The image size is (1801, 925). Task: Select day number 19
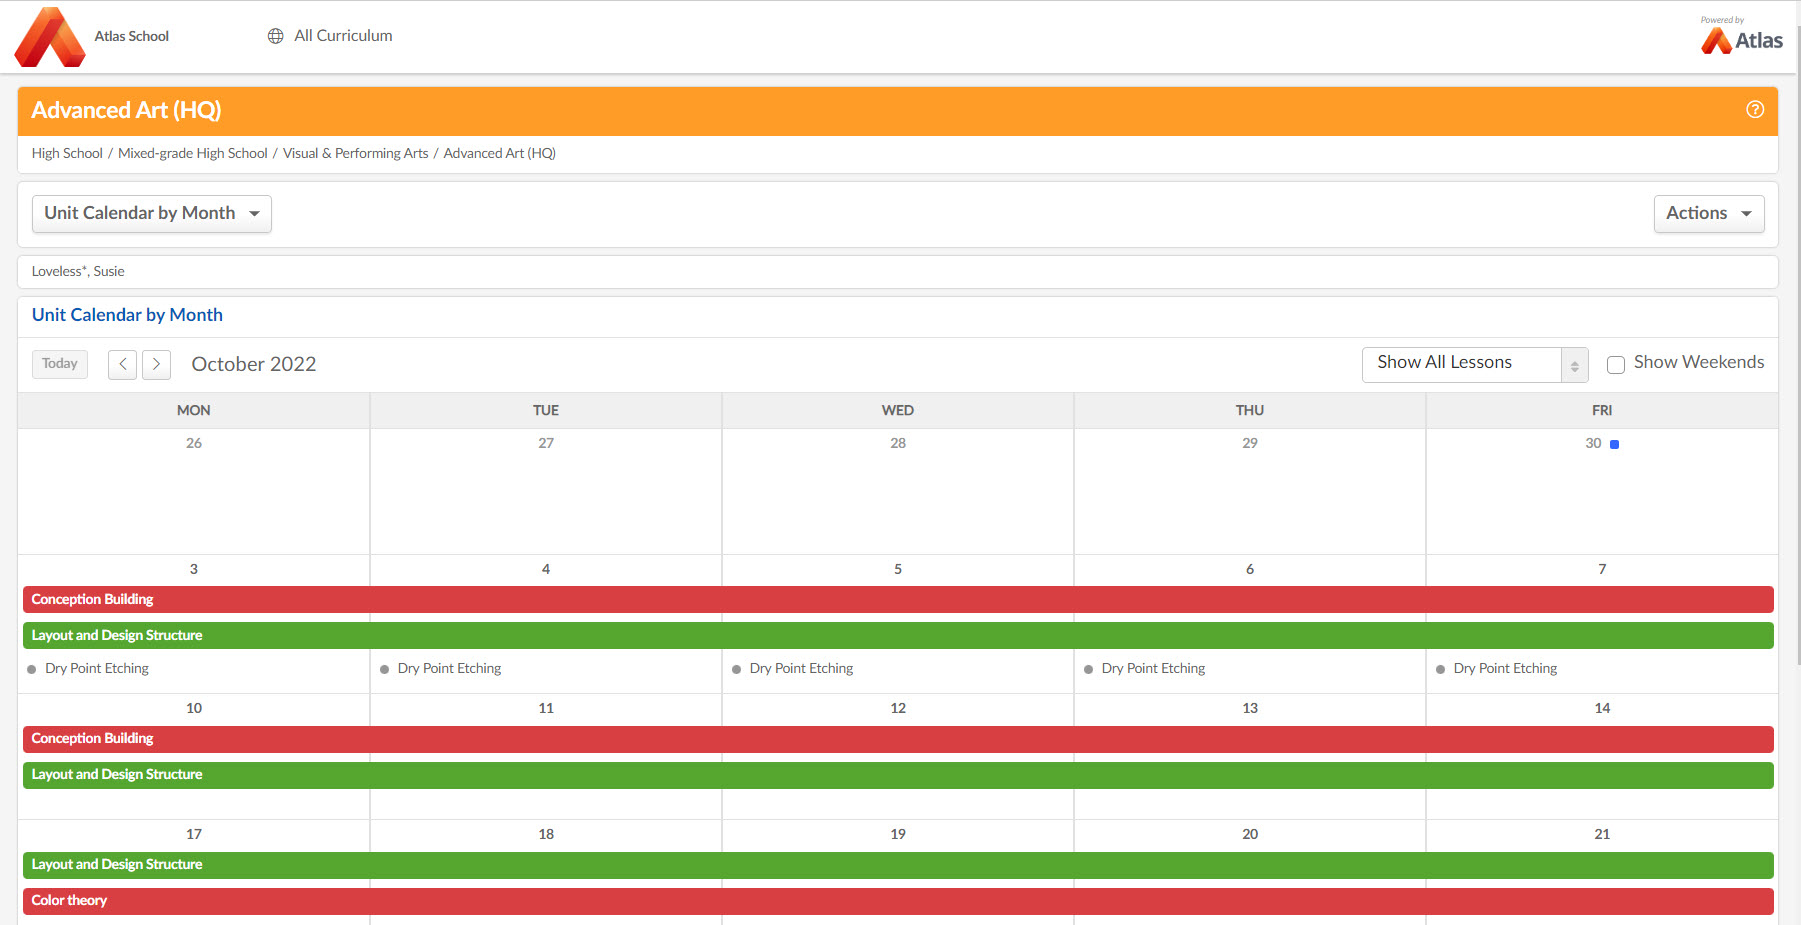click(898, 834)
